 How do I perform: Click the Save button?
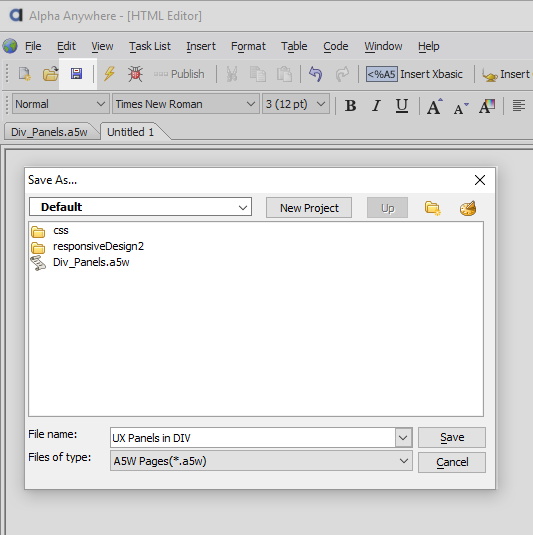[452, 437]
